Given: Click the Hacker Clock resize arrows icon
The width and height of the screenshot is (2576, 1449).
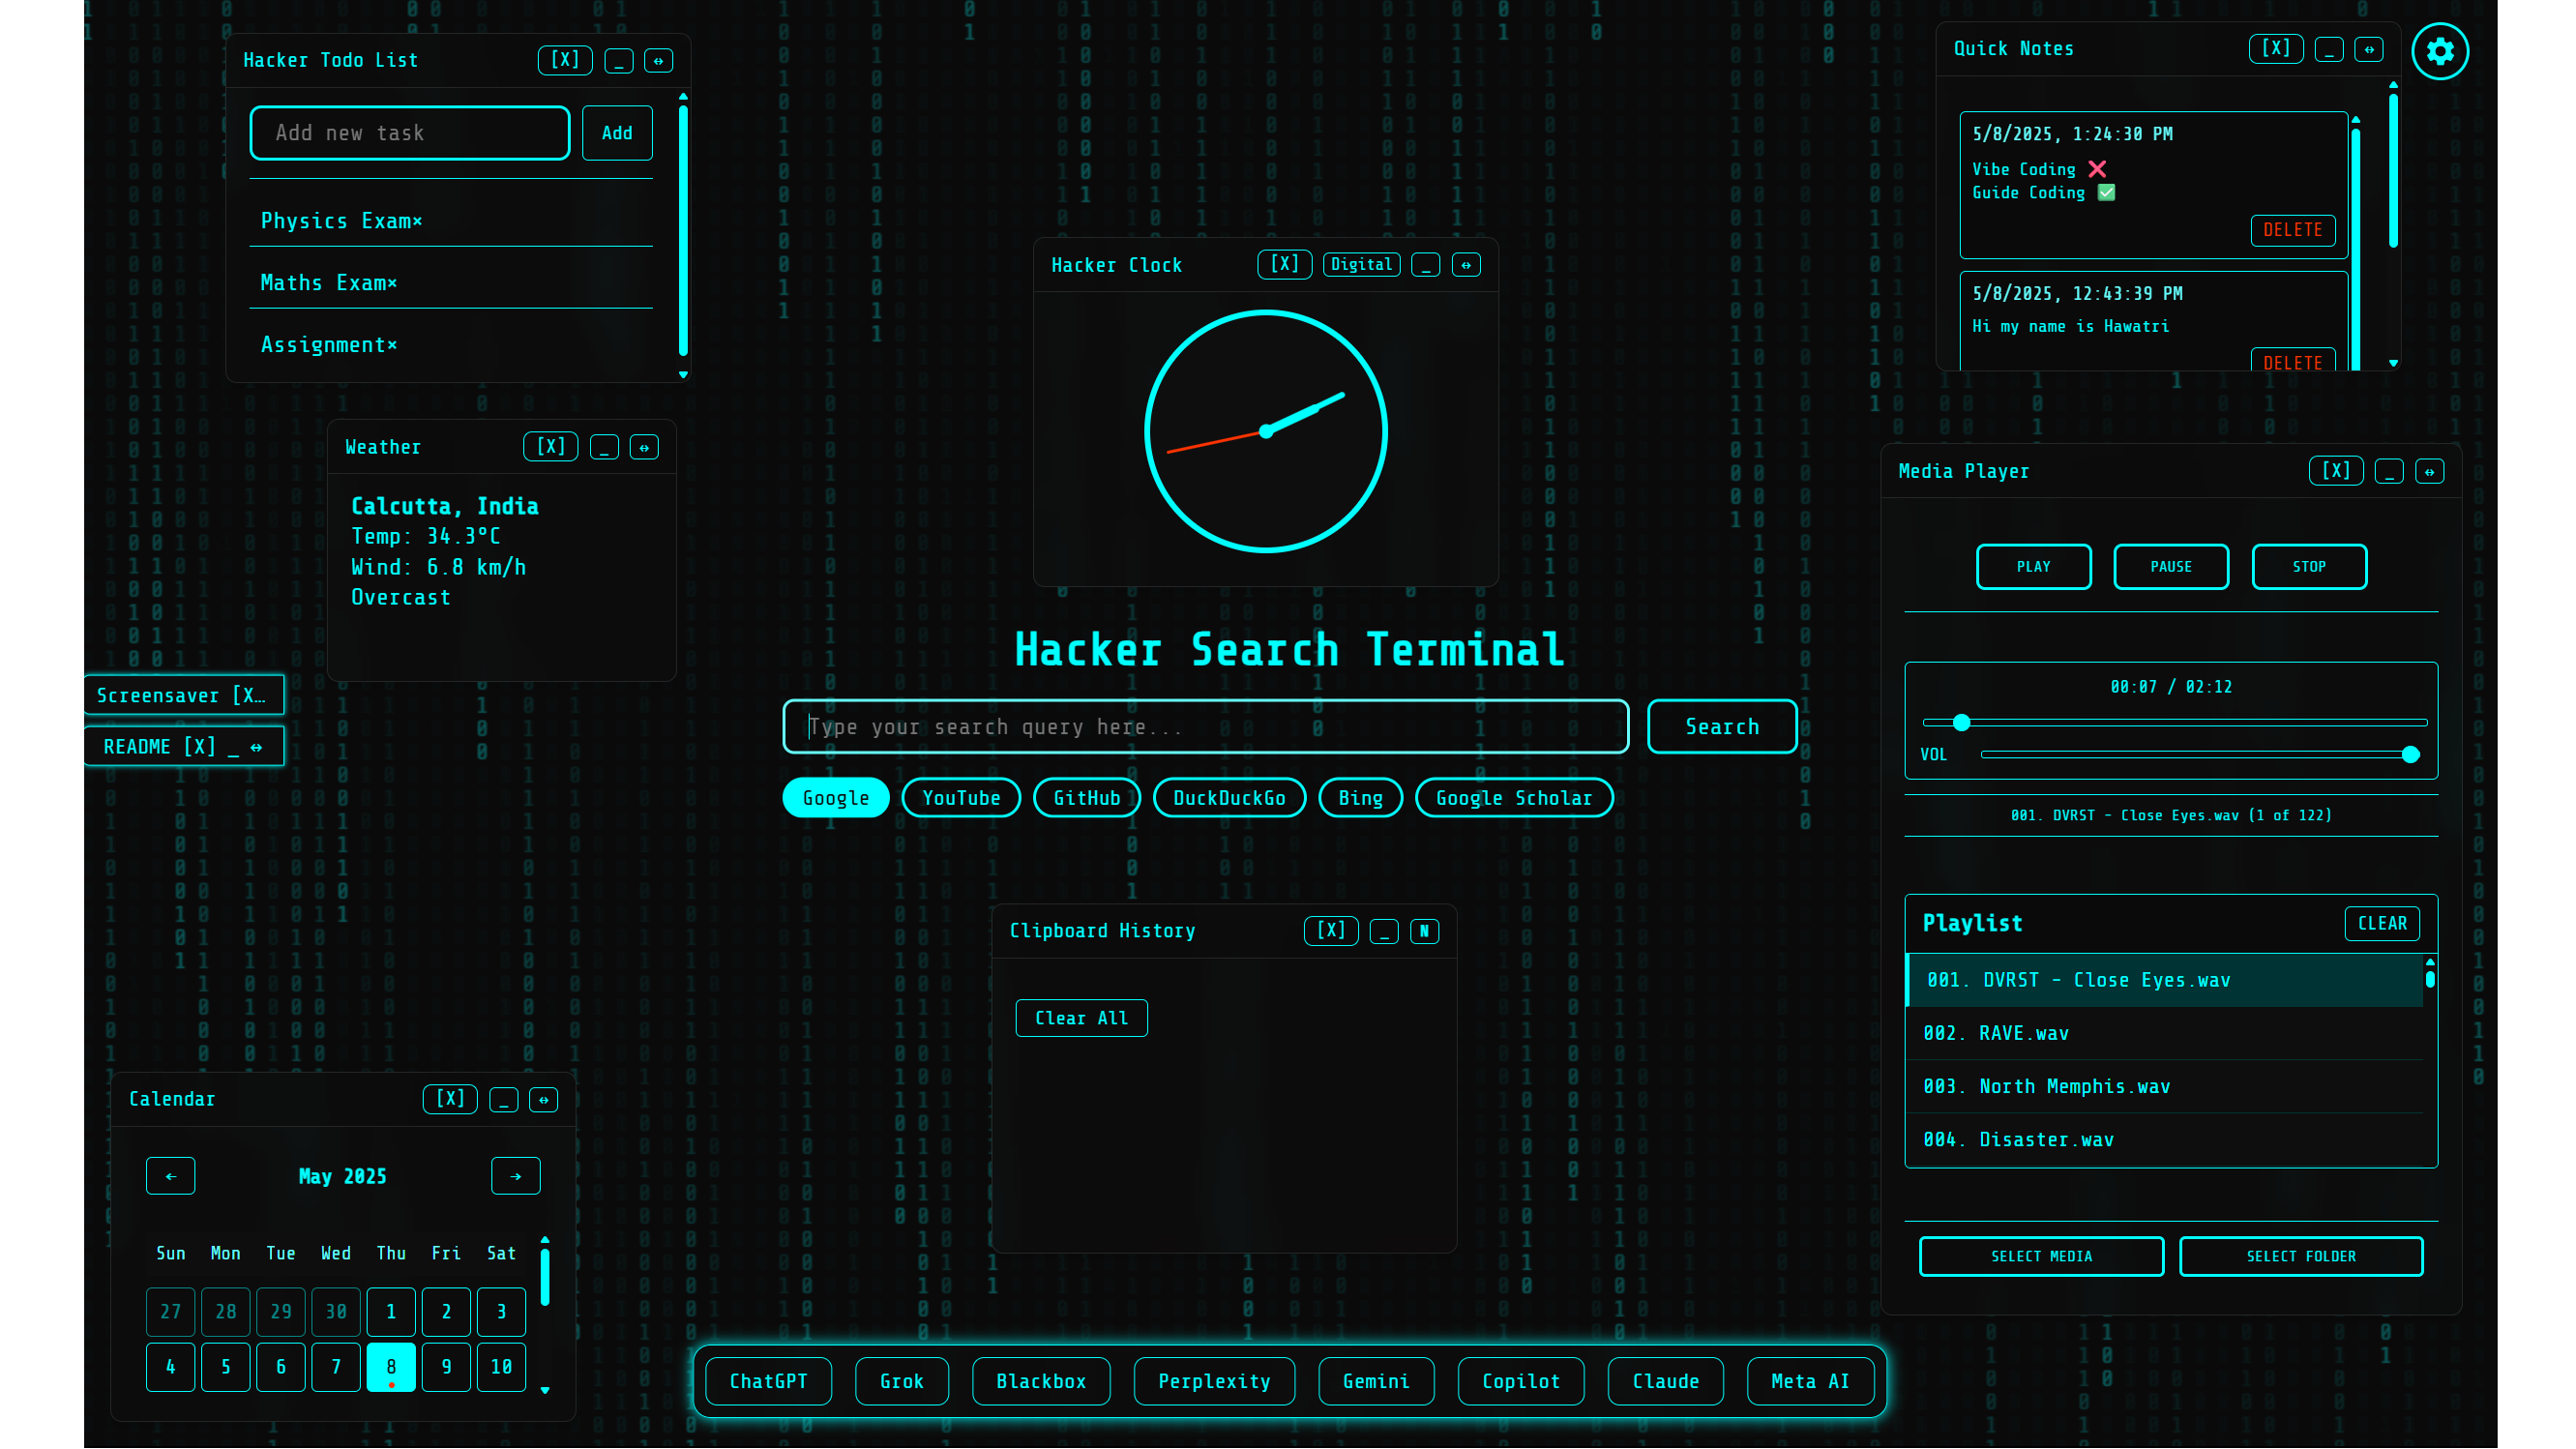Looking at the screenshot, I should click(x=1466, y=265).
